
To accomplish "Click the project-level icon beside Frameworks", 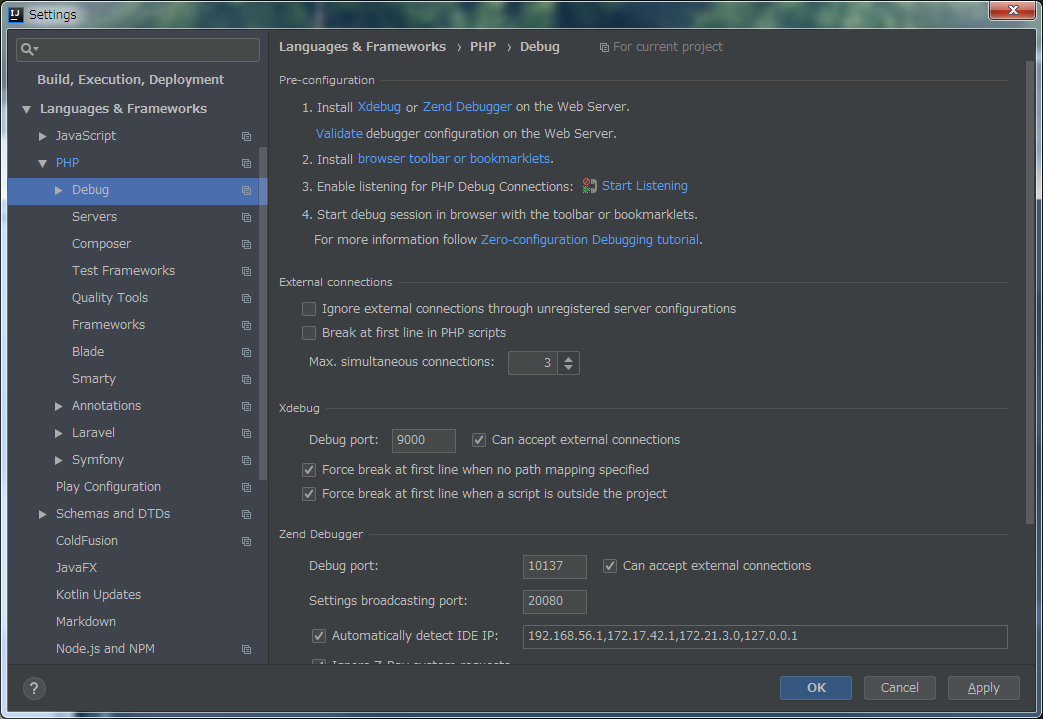I will 246,325.
